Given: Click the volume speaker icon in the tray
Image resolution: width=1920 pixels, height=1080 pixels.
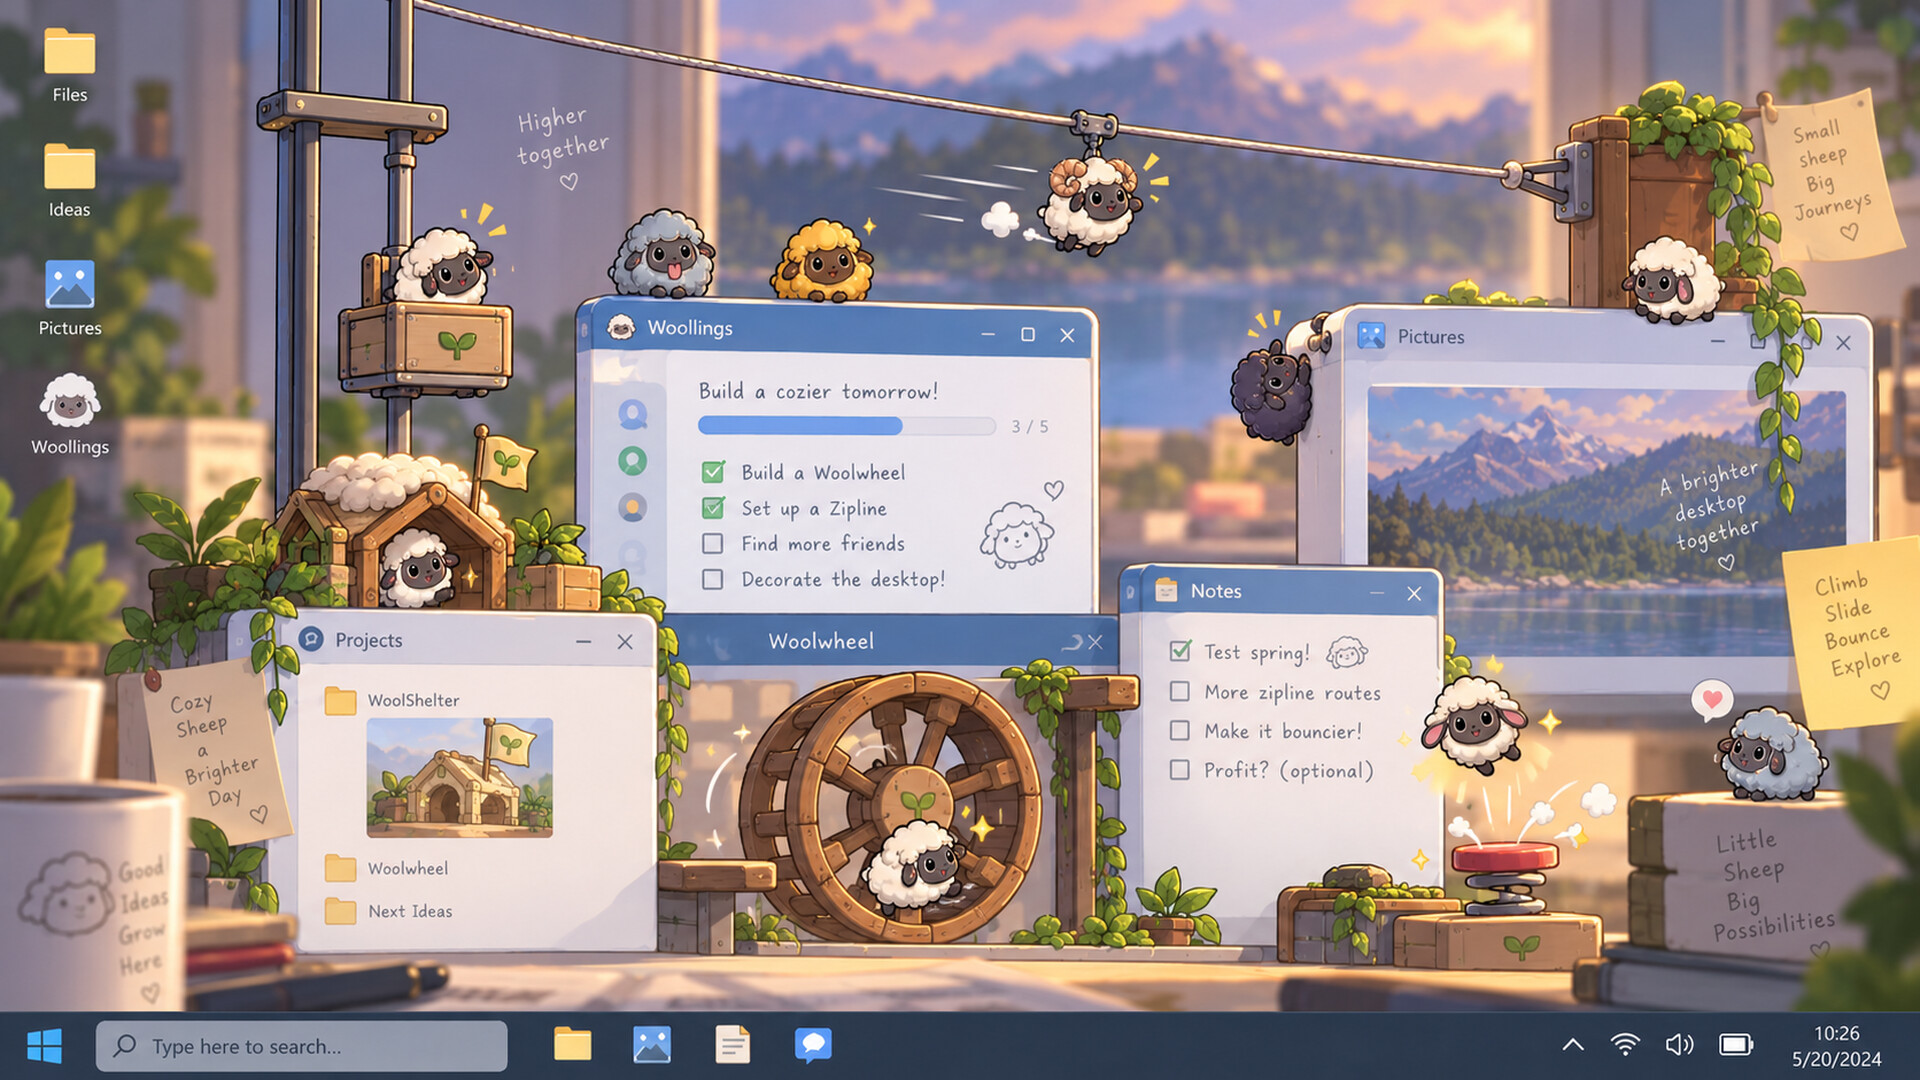Looking at the screenshot, I should [1679, 1045].
